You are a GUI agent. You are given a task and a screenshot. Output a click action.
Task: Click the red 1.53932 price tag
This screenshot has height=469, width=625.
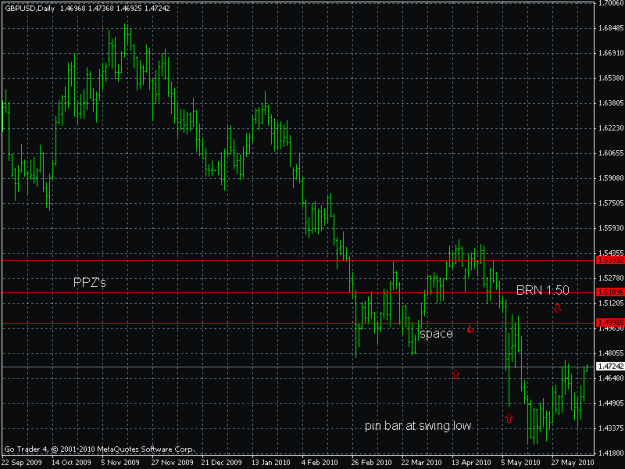click(x=610, y=260)
